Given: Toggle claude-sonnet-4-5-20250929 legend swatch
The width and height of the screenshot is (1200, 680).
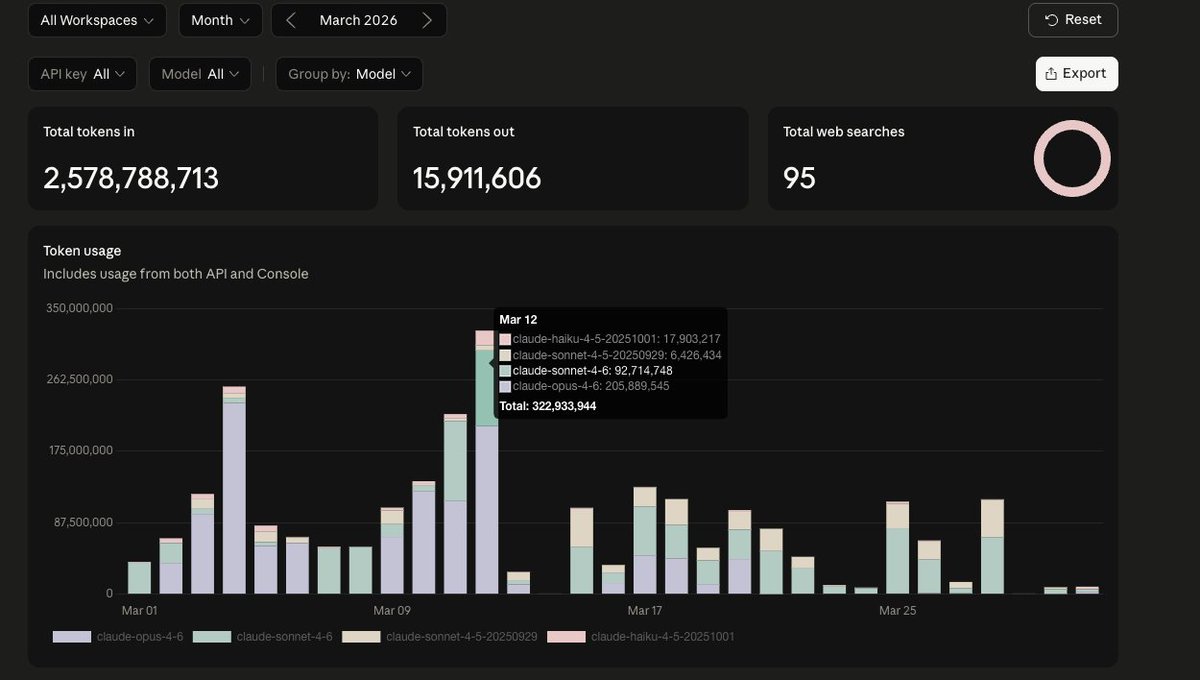Looking at the screenshot, I should pyautogui.click(x=361, y=636).
